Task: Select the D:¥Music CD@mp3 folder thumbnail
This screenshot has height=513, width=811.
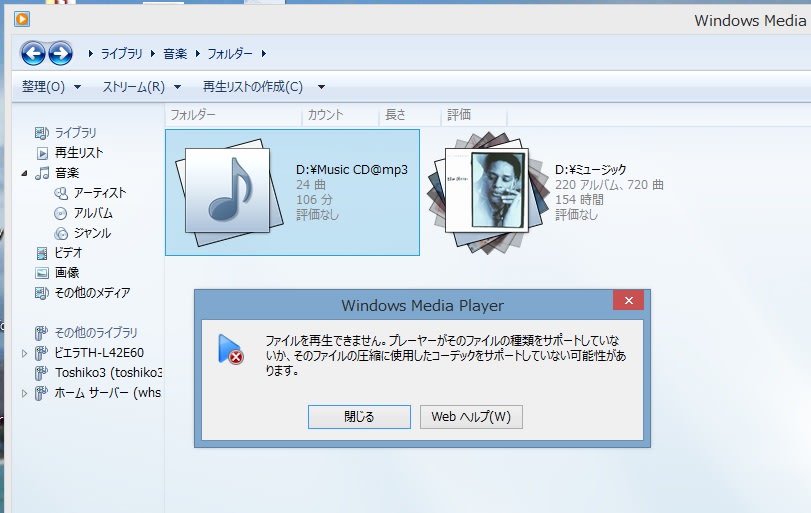Action: pyautogui.click(x=230, y=192)
